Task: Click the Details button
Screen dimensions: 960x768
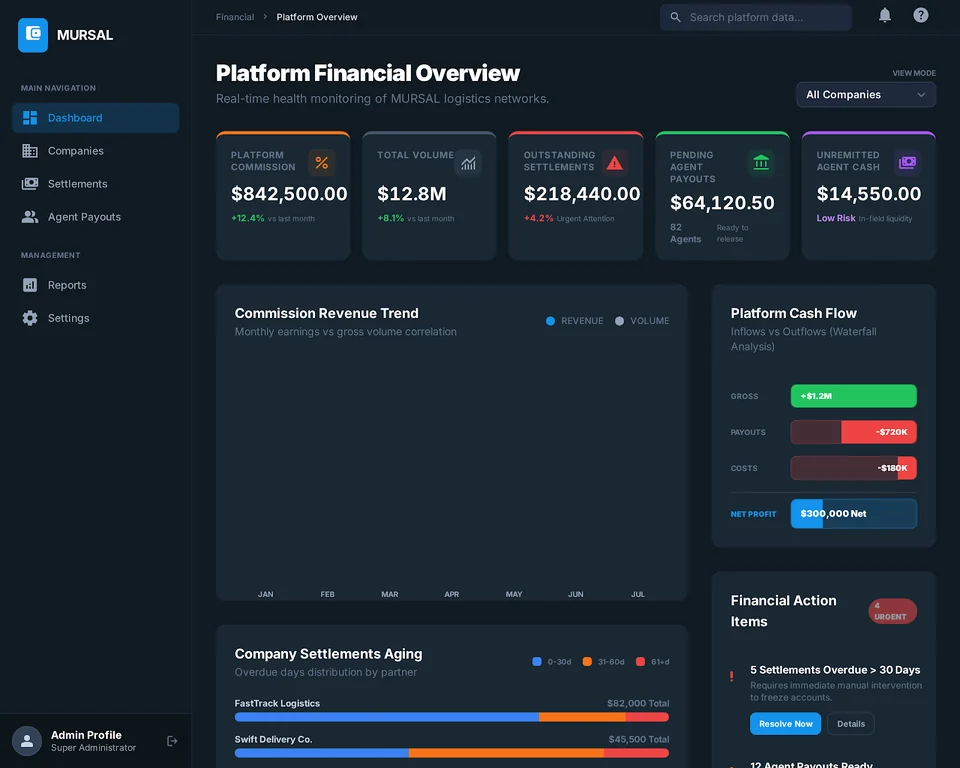Action: [x=851, y=724]
